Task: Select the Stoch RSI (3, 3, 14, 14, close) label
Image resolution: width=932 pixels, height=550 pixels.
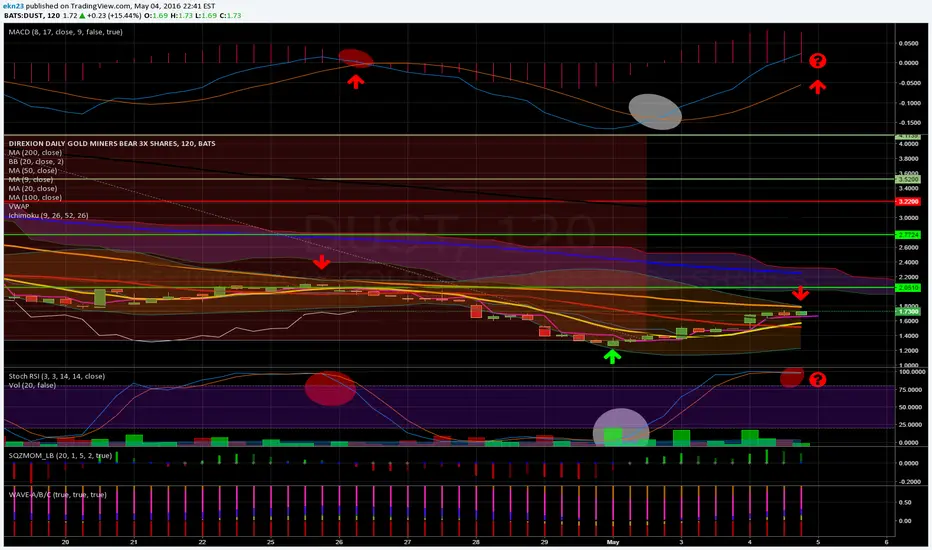Action: click(56, 376)
